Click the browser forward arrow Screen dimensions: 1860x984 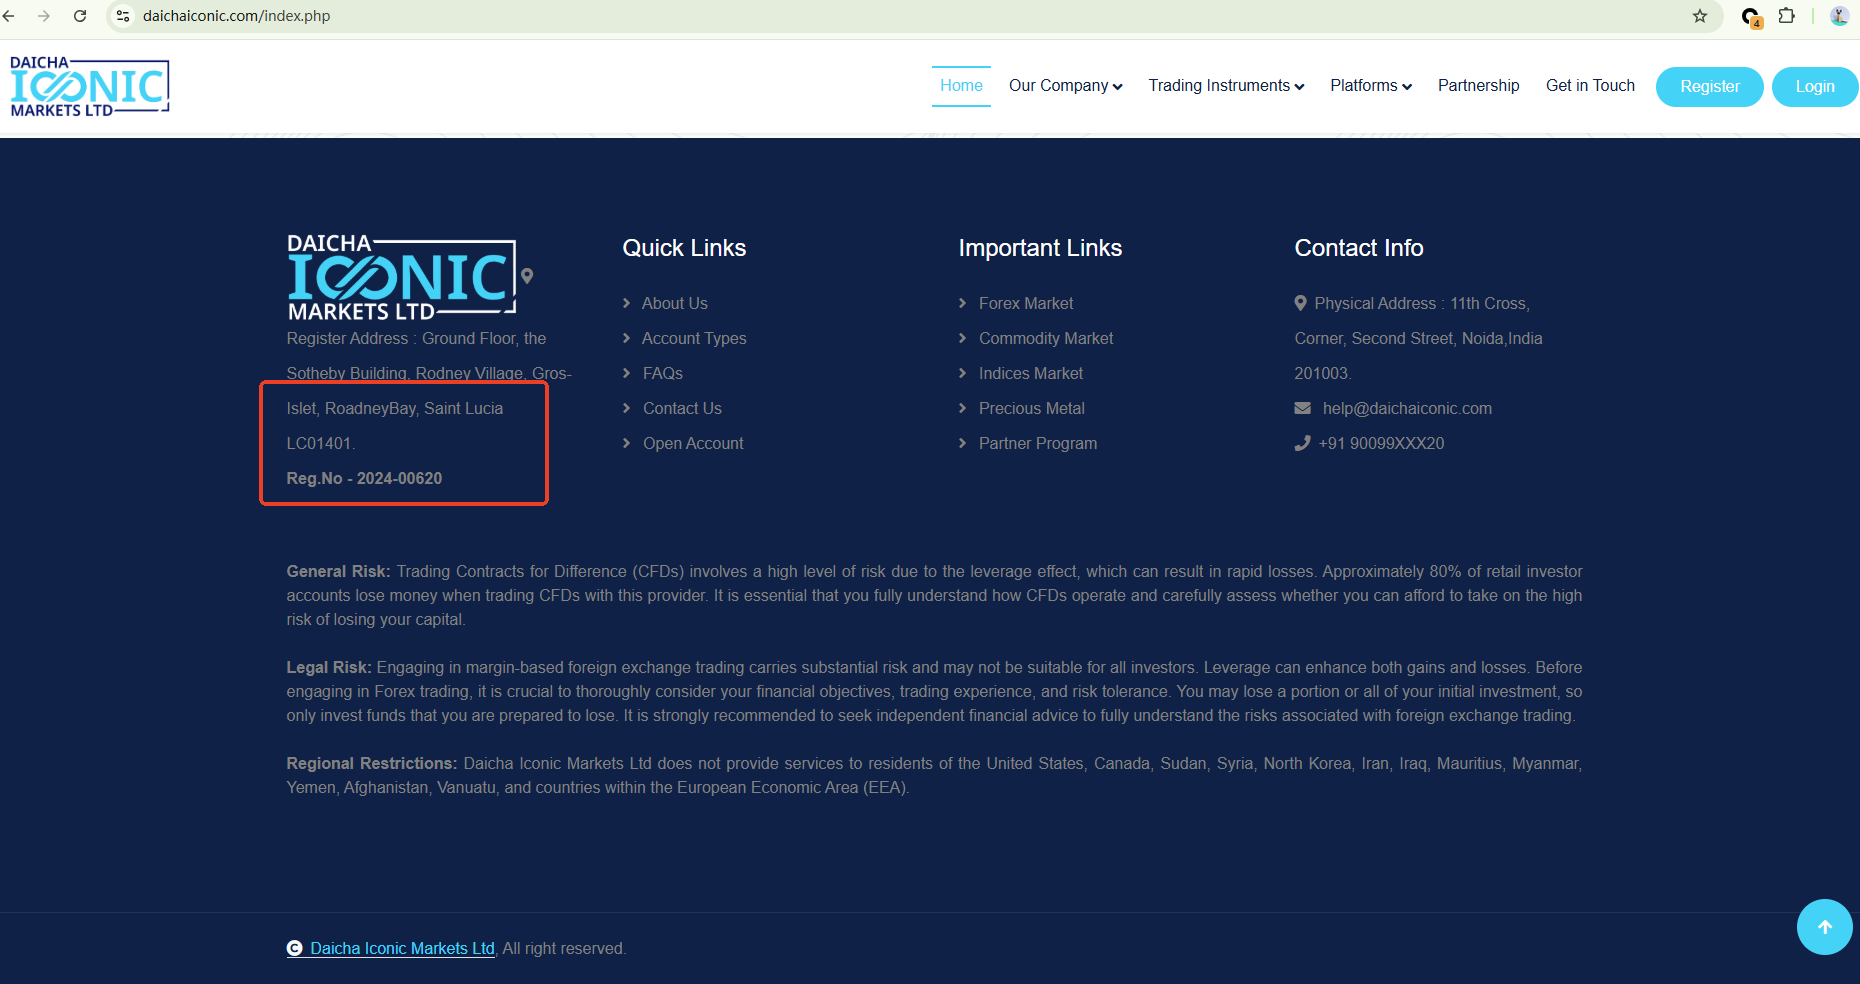[44, 16]
